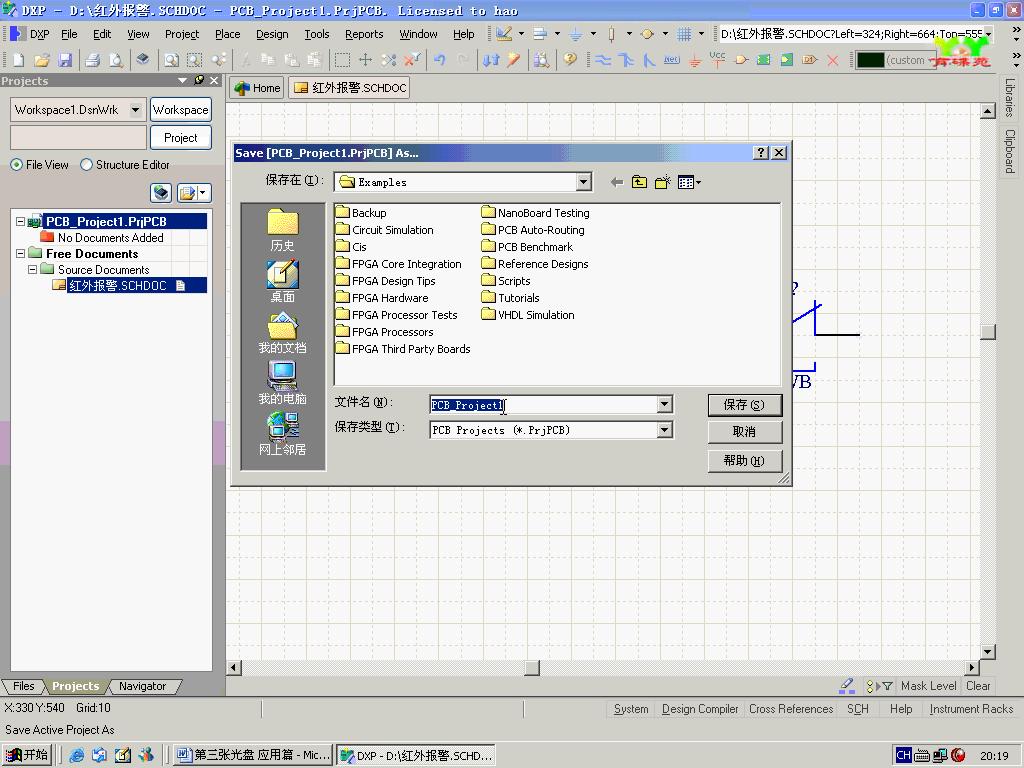Click the VCC power port icon
Image resolution: width=1024 pixels, height=768 pixels.
tap(718, 59)
